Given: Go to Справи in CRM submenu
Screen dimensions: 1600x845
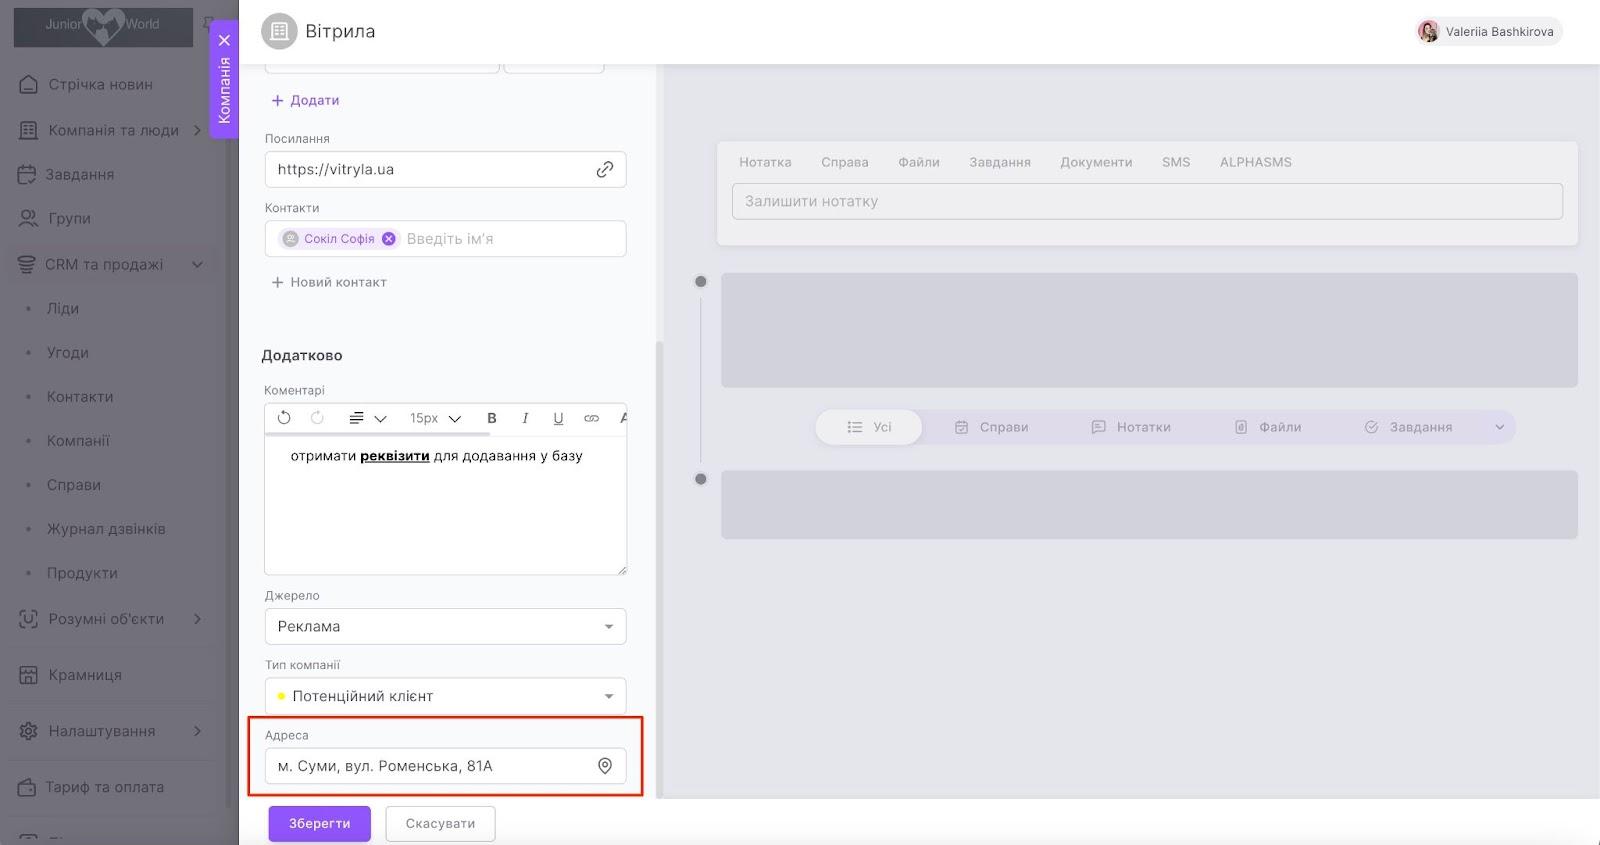Looking at the screenshot, I should coord(74,485).
